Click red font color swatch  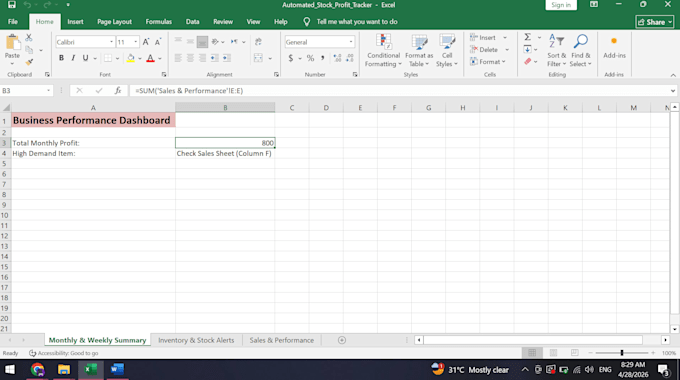pos(150,58)
